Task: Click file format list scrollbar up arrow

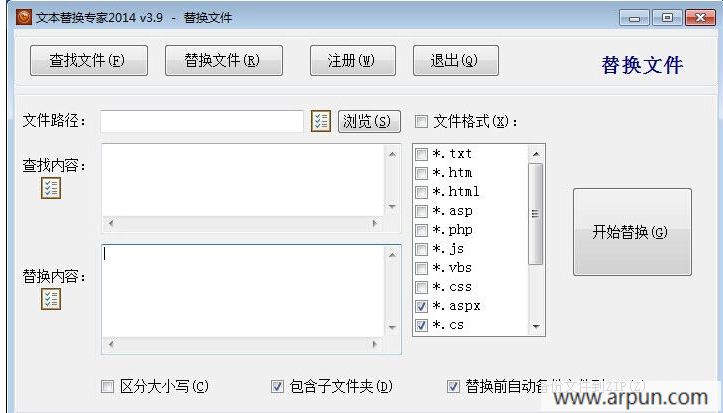Action: pyautogui.click(x=535, y=154)
